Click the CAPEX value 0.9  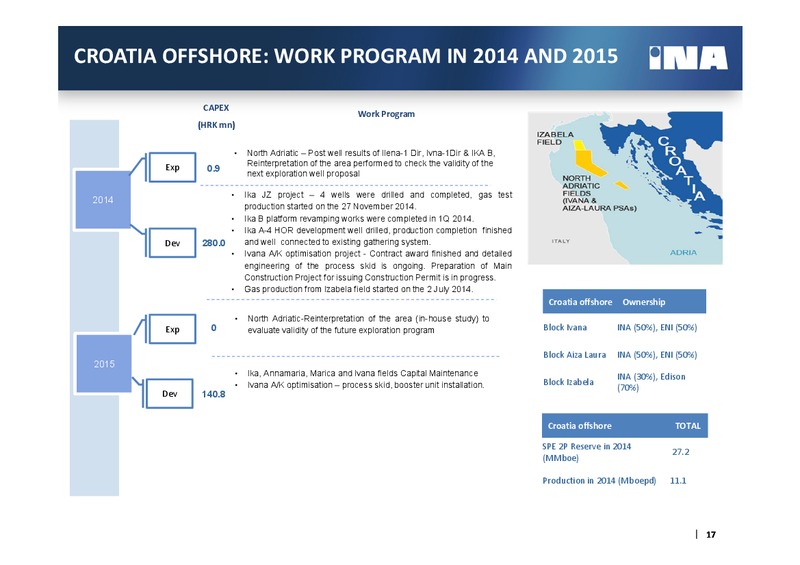[x=213, y=168]
